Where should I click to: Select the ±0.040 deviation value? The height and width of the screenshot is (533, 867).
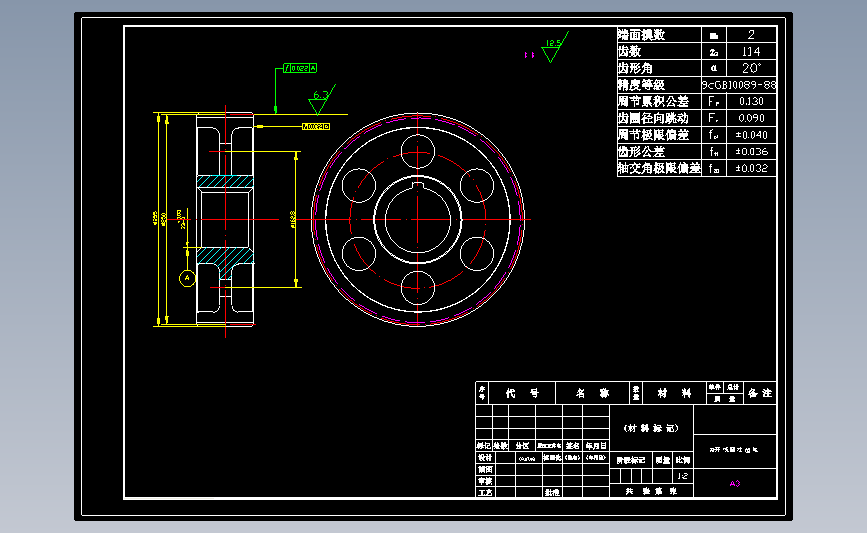(751, 135)
